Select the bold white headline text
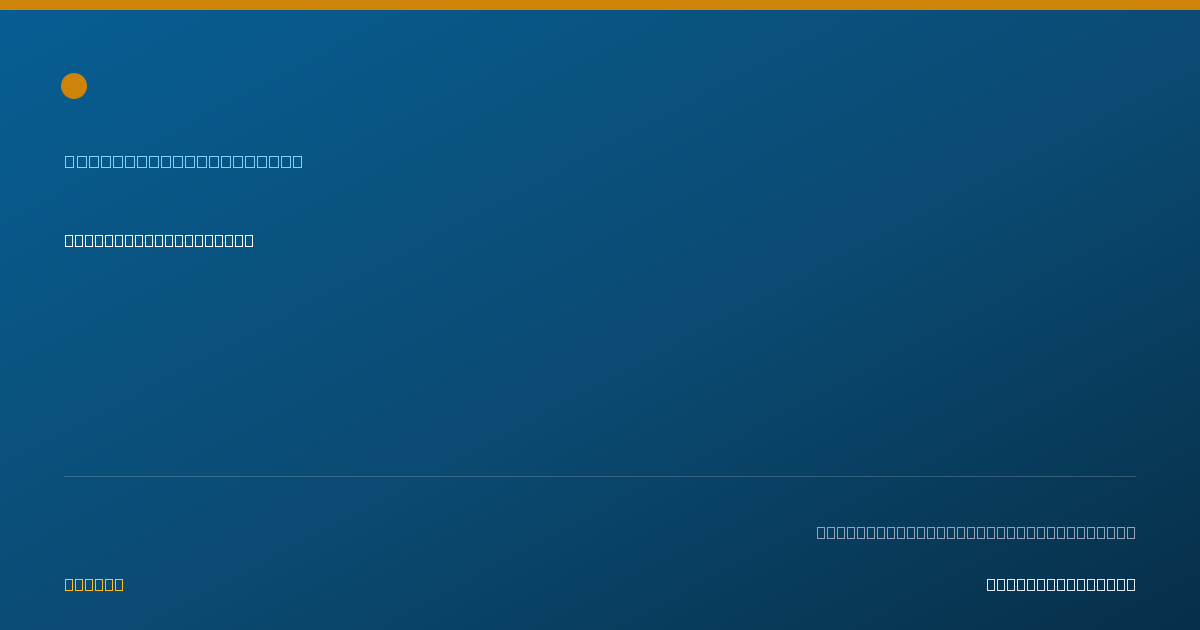The image size is (1200, 630). click(159, 240)
